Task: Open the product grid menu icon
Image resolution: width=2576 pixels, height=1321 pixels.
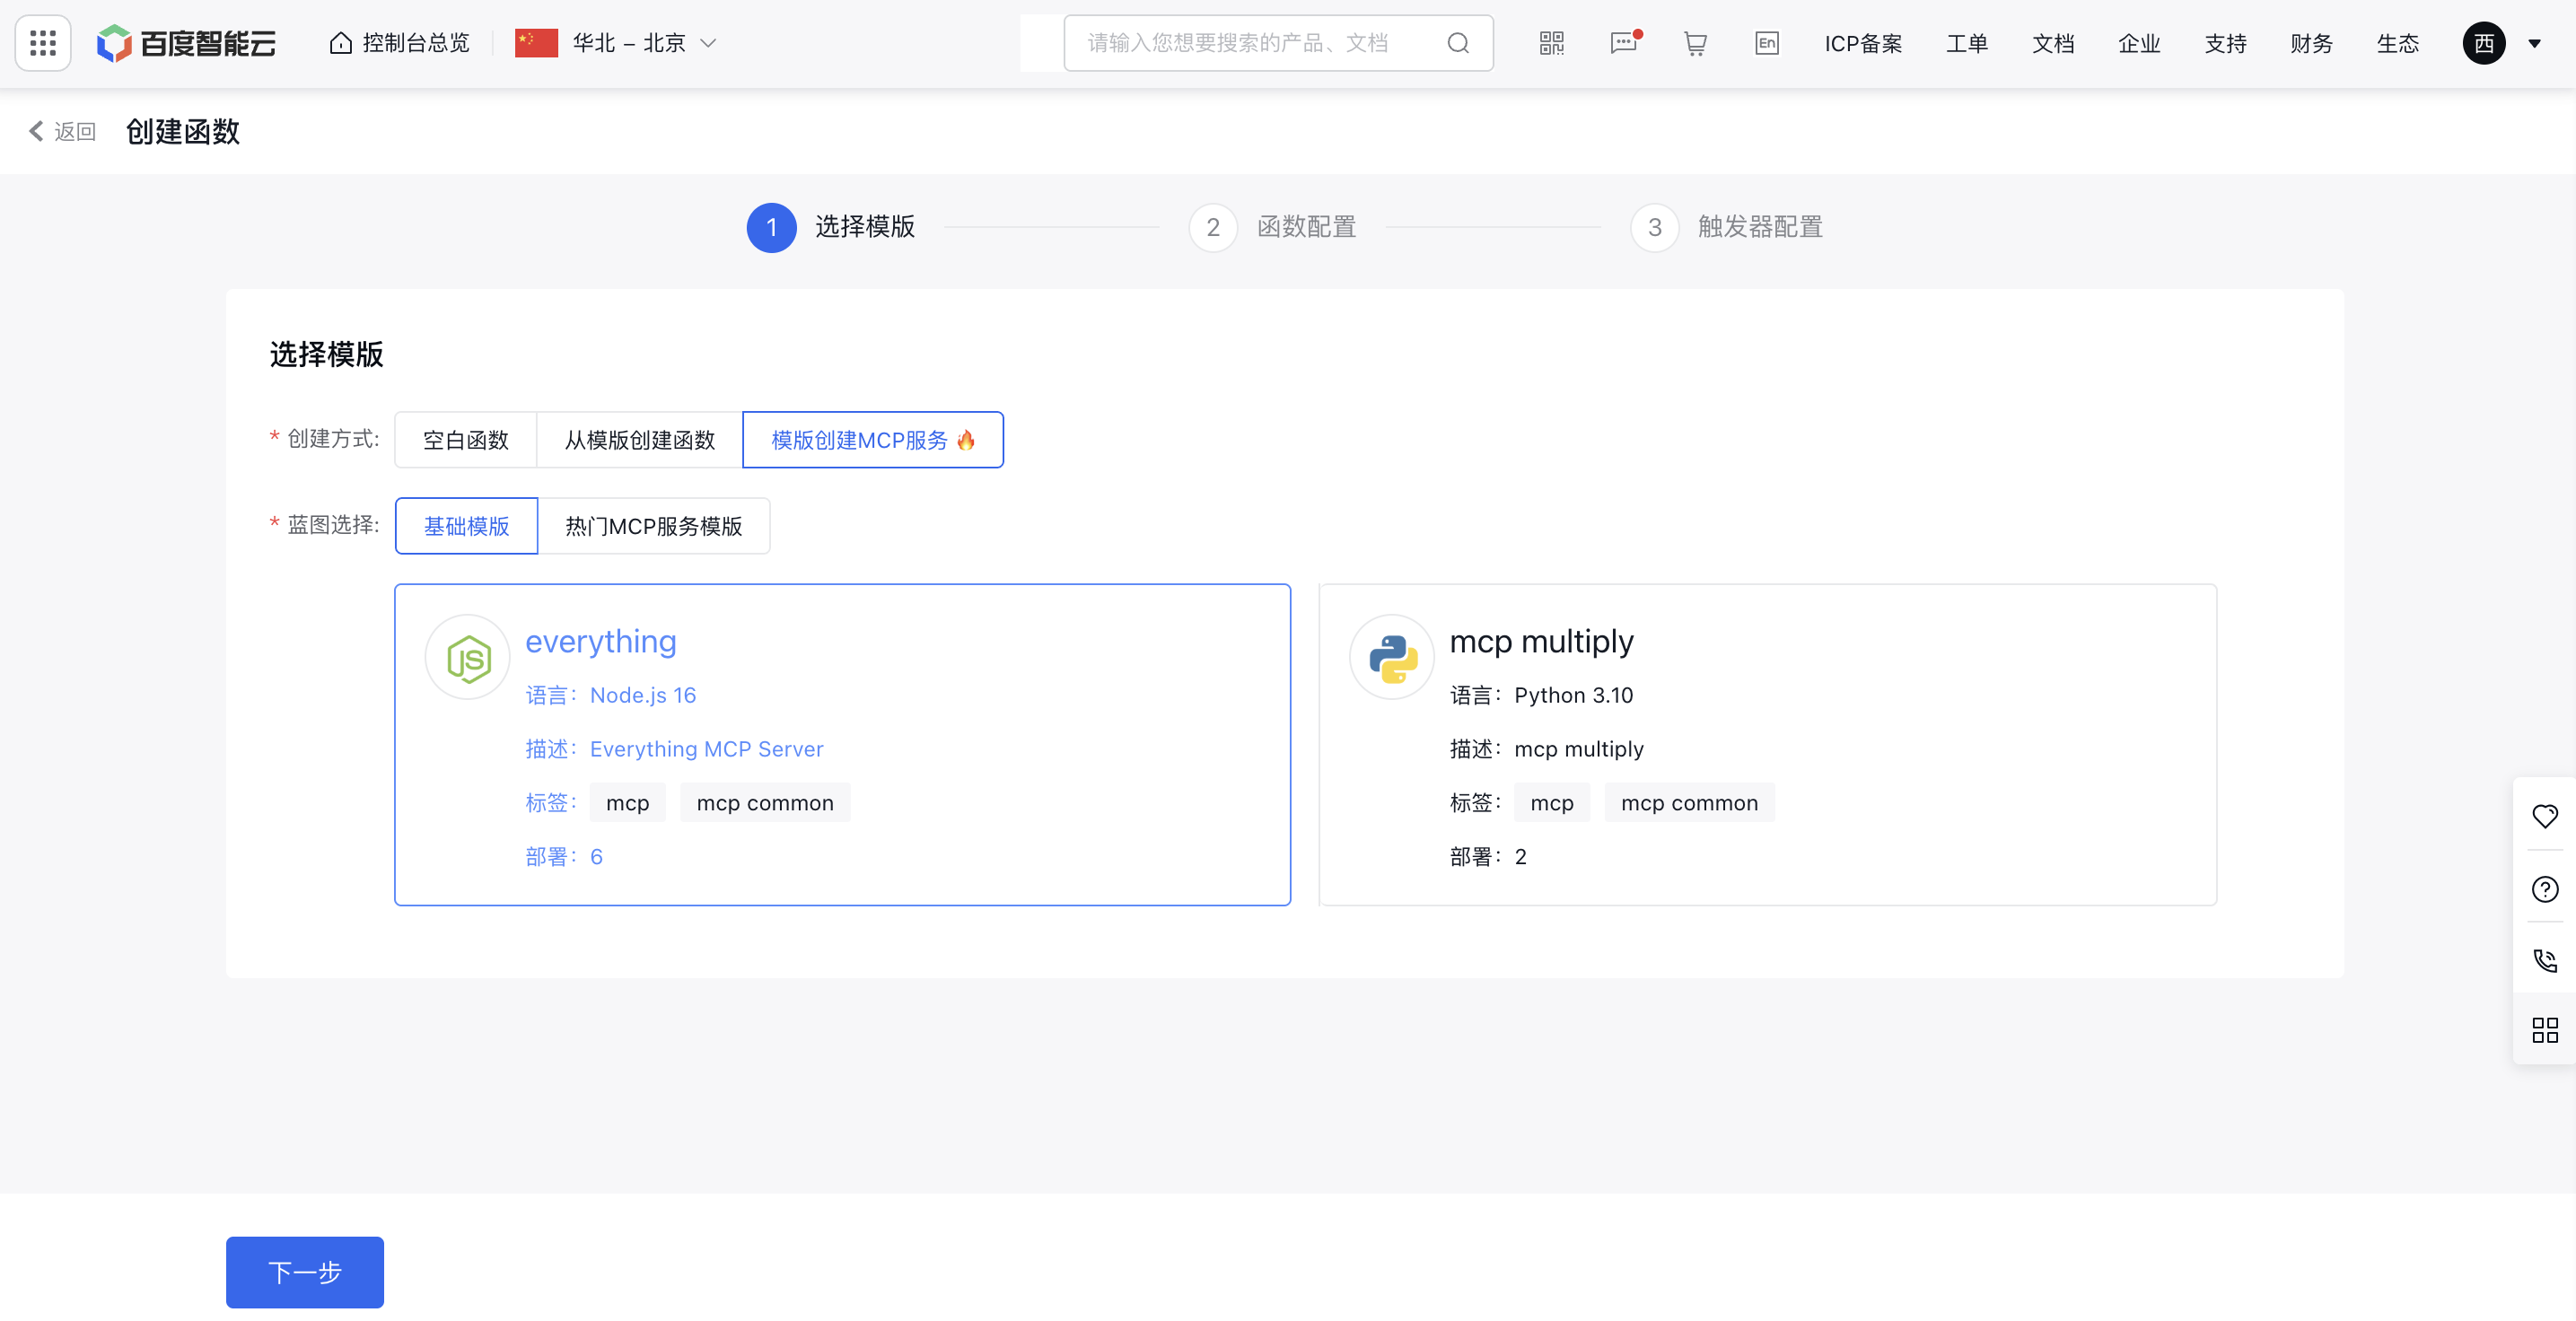Action: (43, 43)
